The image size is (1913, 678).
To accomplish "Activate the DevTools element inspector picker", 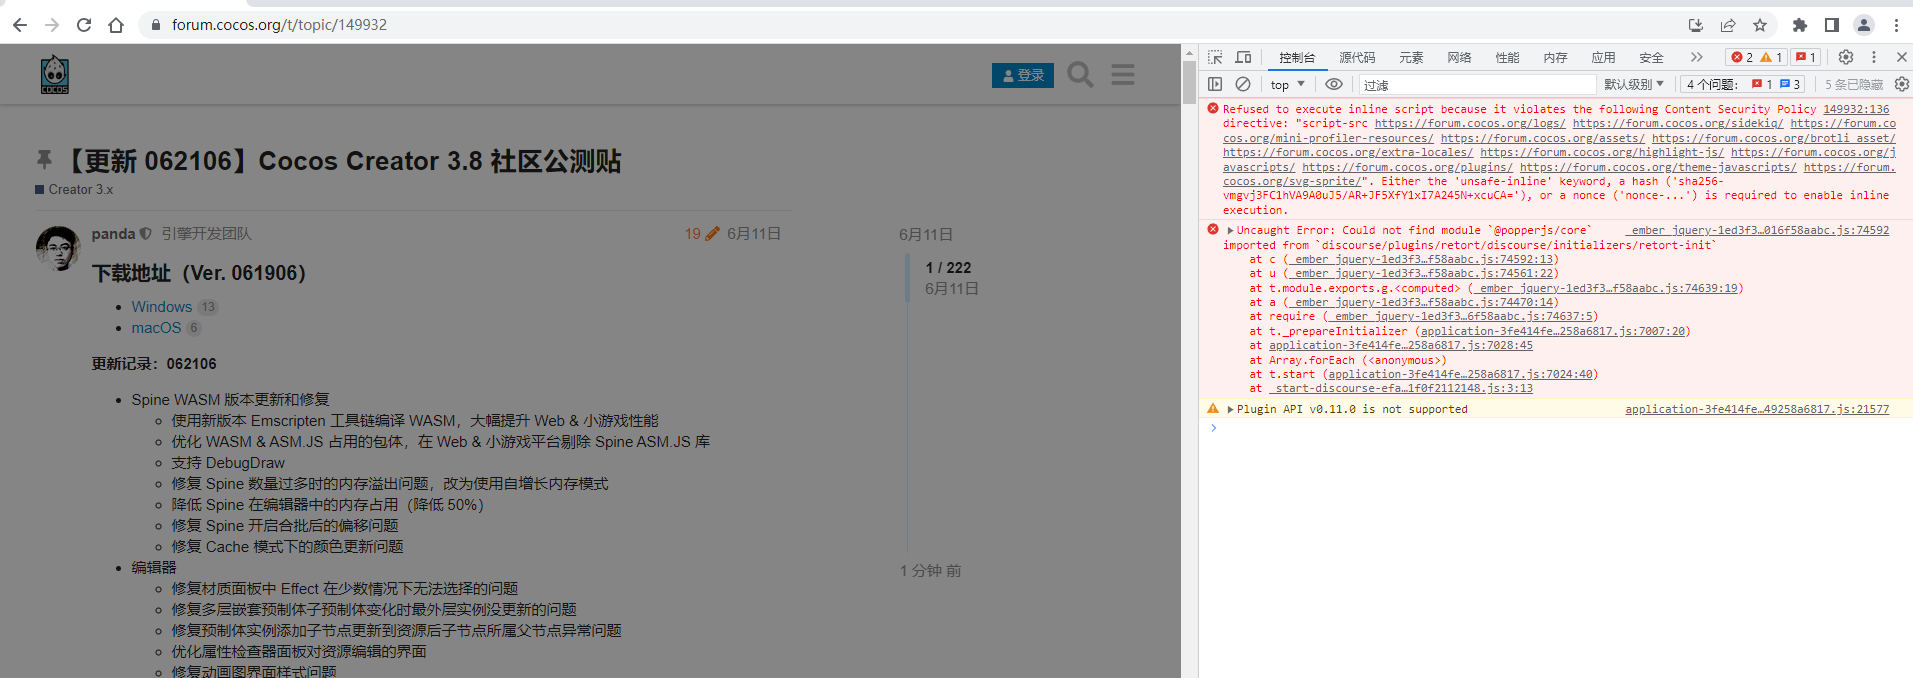I will coord(1215,57).
